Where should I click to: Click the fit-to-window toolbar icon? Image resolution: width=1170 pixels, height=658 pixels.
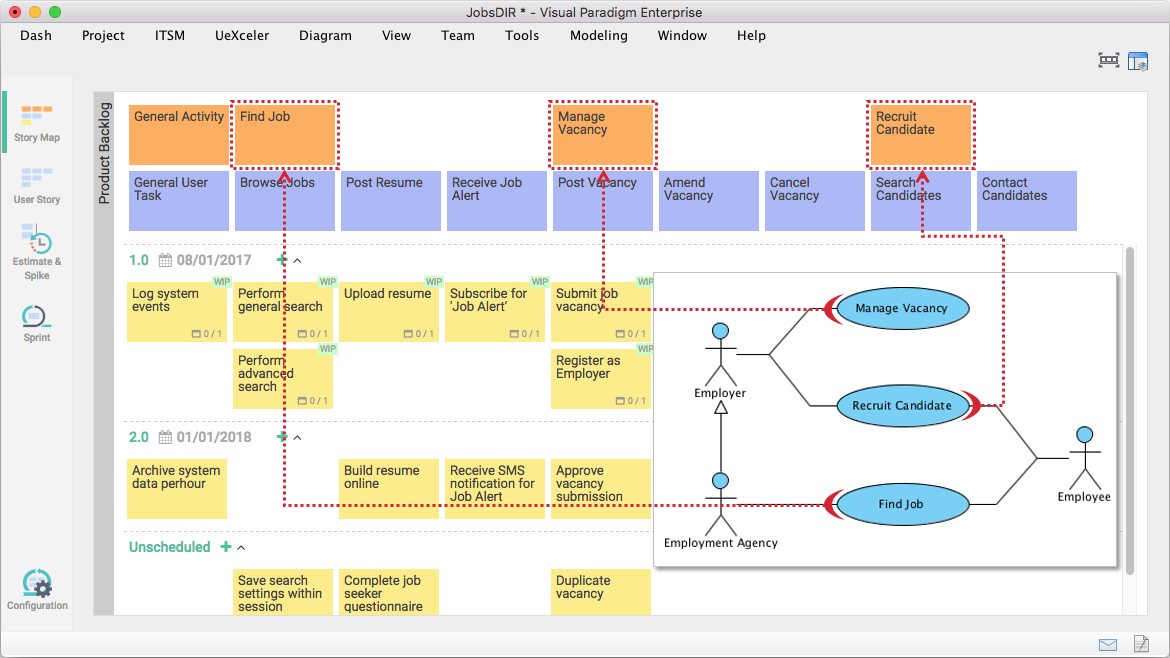tap(1108, 60)
